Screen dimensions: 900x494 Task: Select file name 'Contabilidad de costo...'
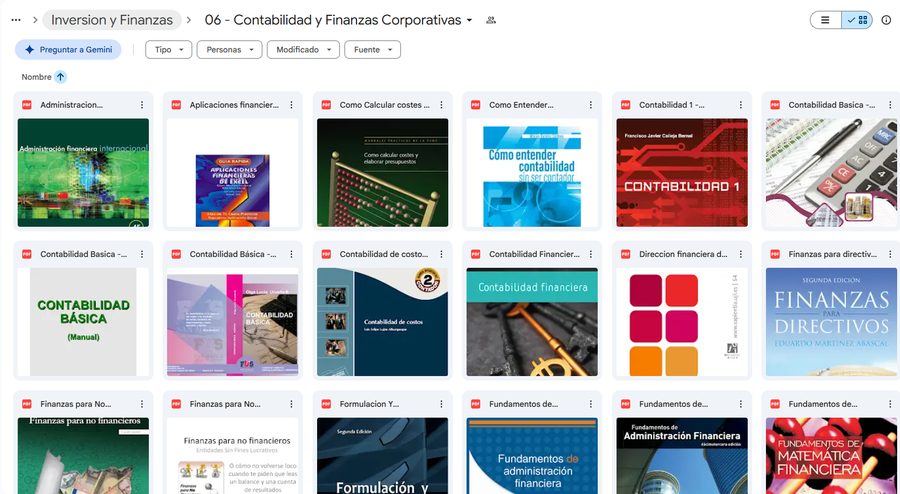(384, 254)
